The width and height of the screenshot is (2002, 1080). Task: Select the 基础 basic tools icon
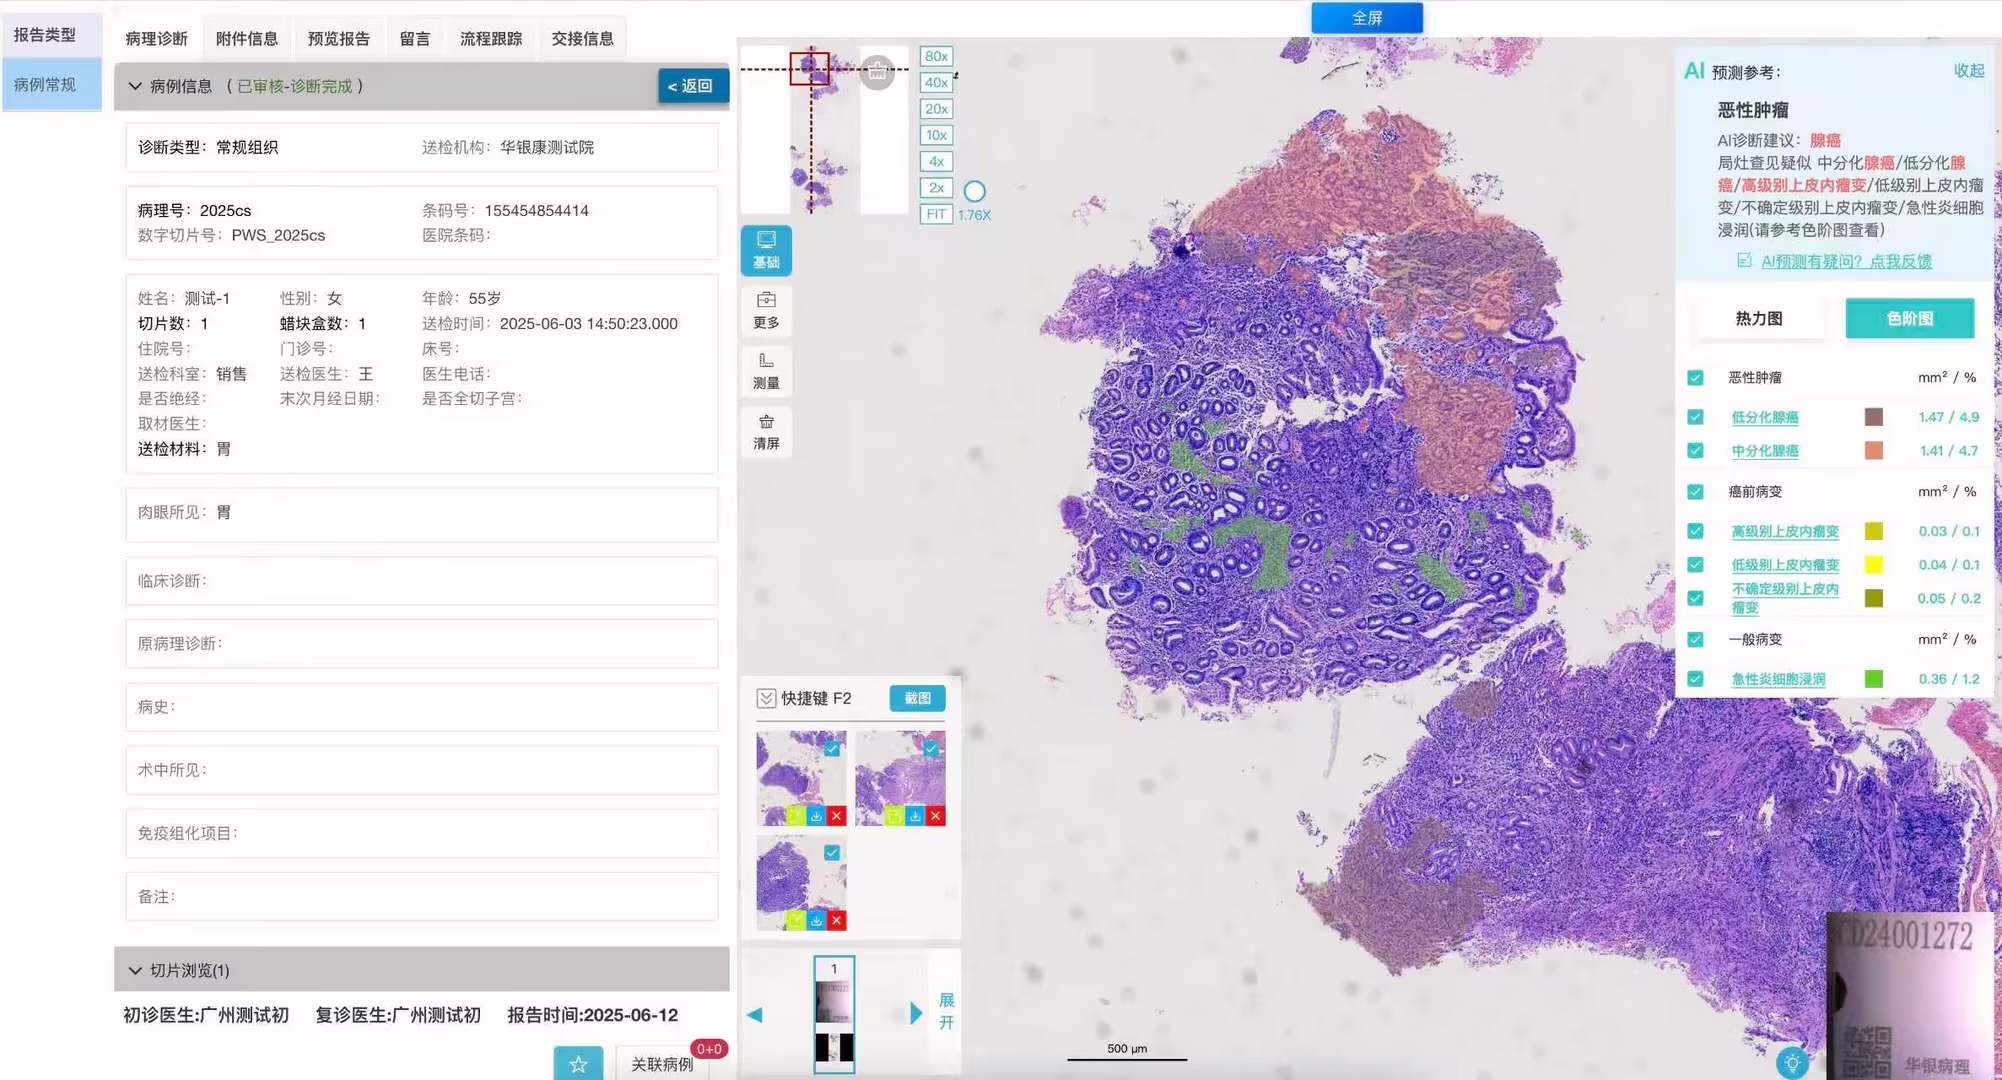(x=766, y=249)
